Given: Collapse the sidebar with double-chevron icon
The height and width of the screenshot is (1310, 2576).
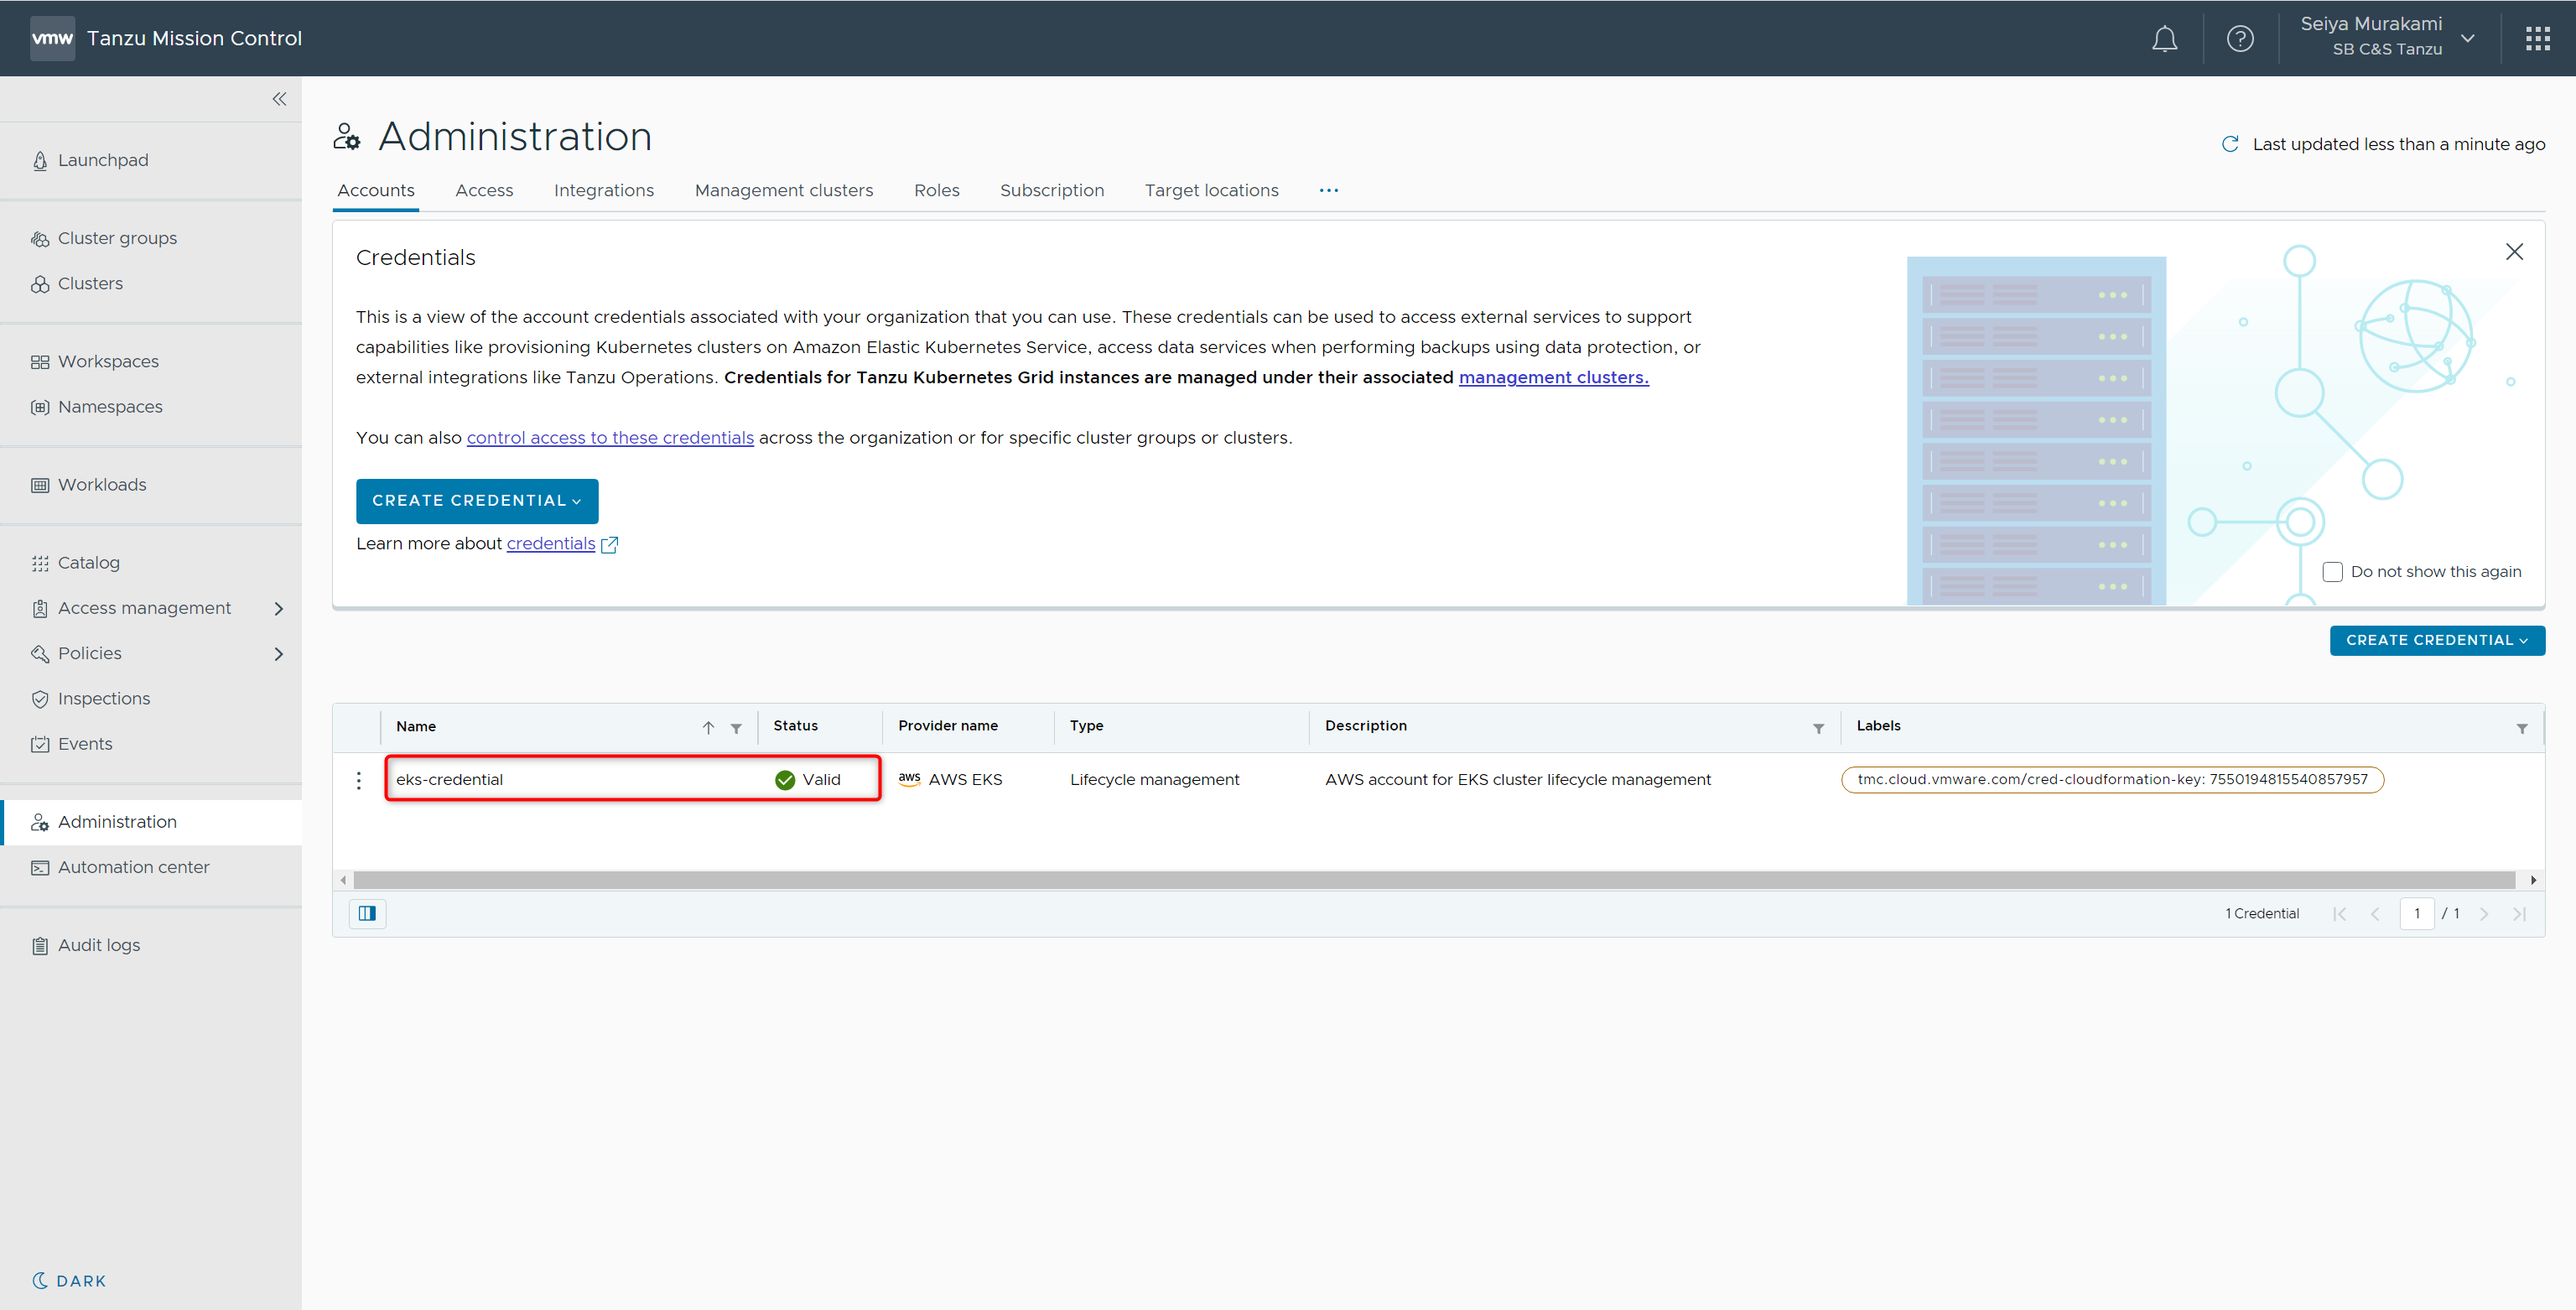Looking at the screenshot, I should point(279,99).
